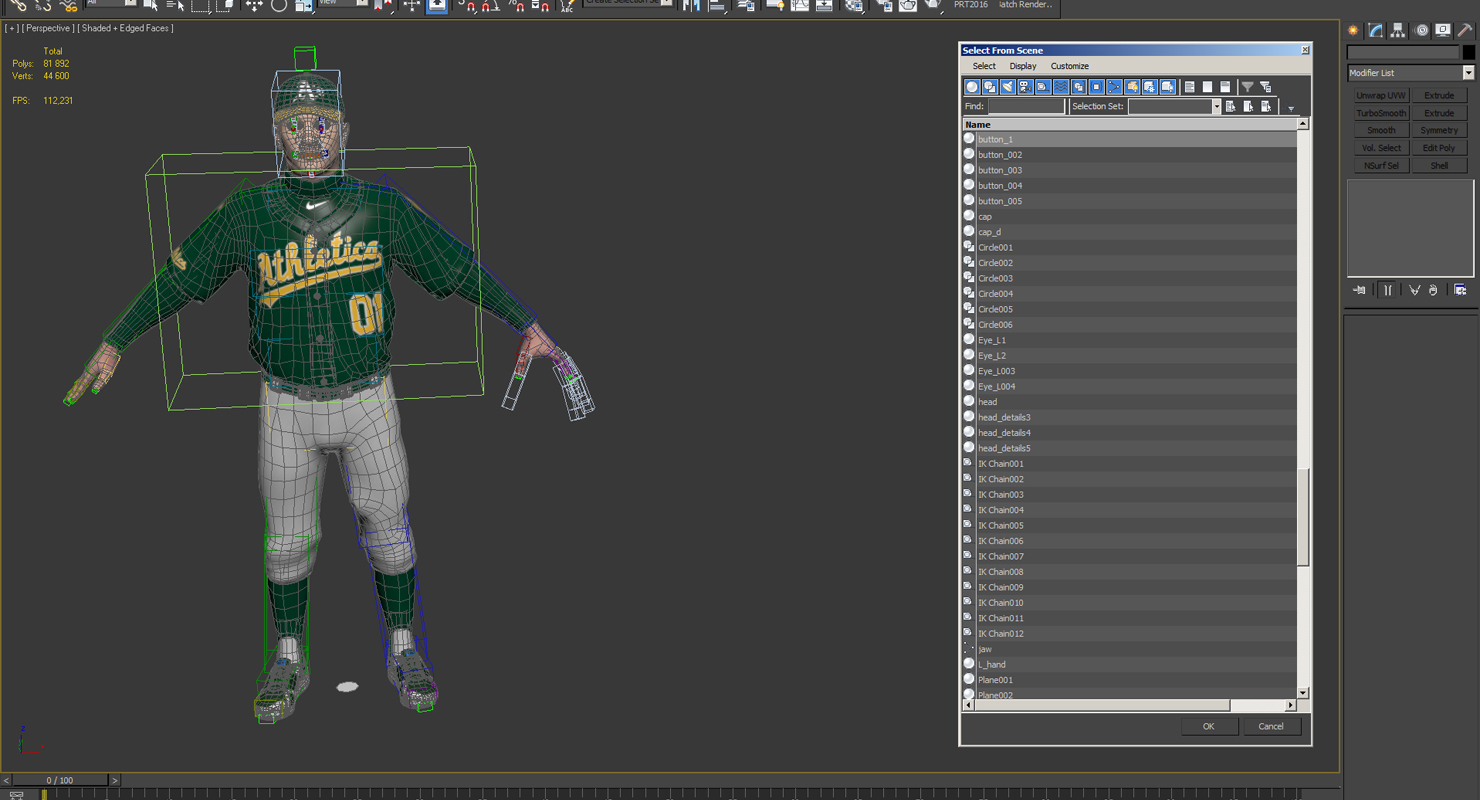Click the Name column header
Screen dimensions: 1480x800
tap(1129, 124)
